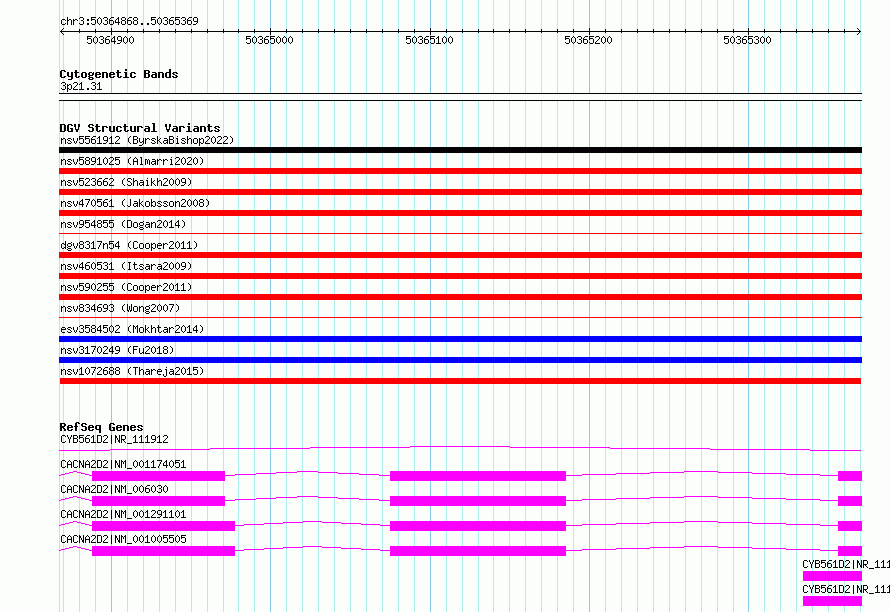Screen dimensions: 890x612
Task: Click first exon of CACNA2D2|NM_001005505
Action: tap(163, 551)
